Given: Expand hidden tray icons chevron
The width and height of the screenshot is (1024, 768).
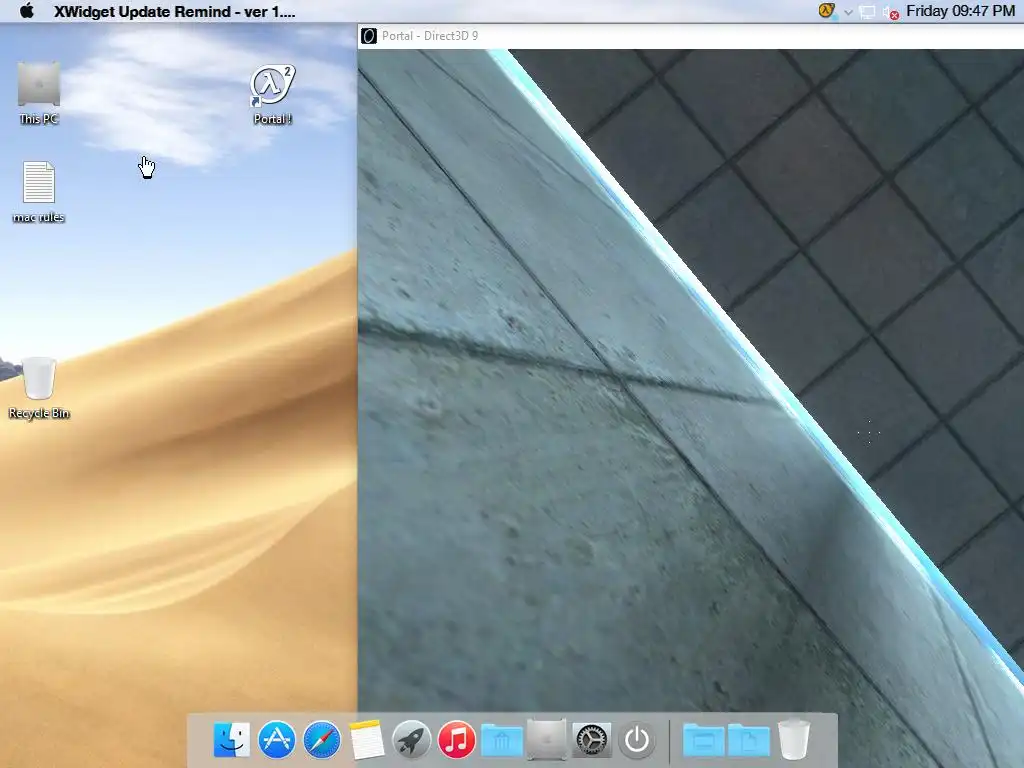Looking at the screenshot, I should (848, 12).
